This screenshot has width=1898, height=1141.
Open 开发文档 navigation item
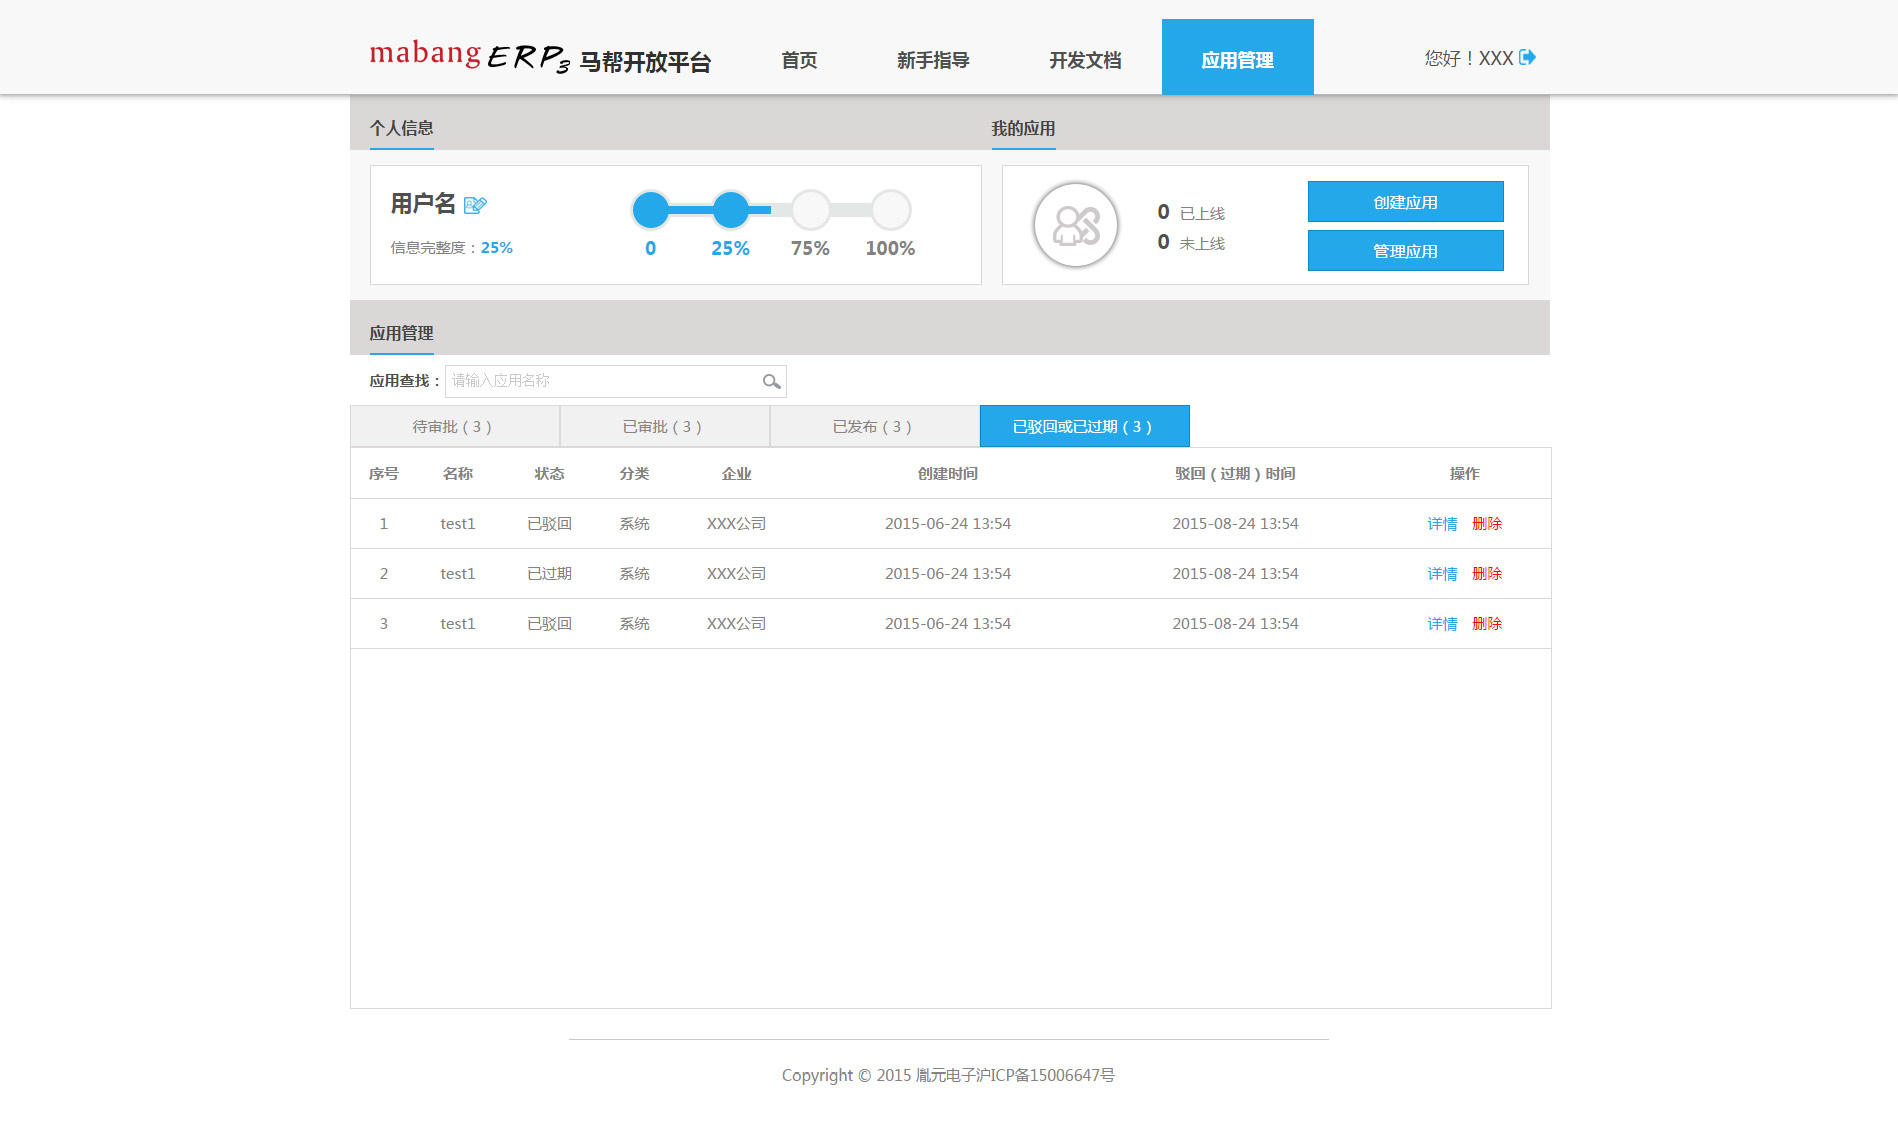tap(1085, 60)
